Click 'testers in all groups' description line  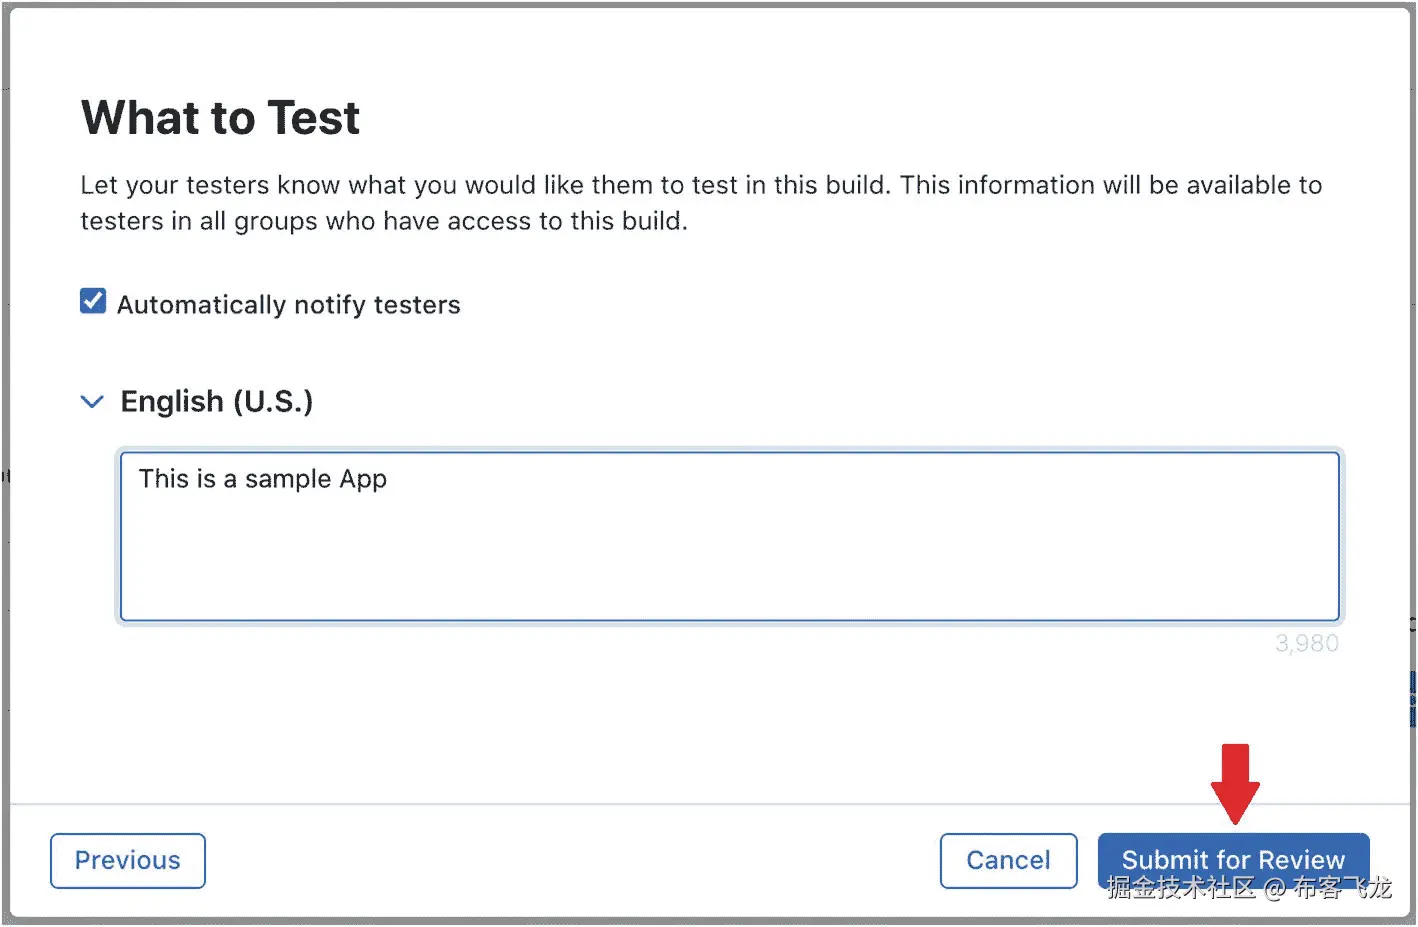coord(384,221)
